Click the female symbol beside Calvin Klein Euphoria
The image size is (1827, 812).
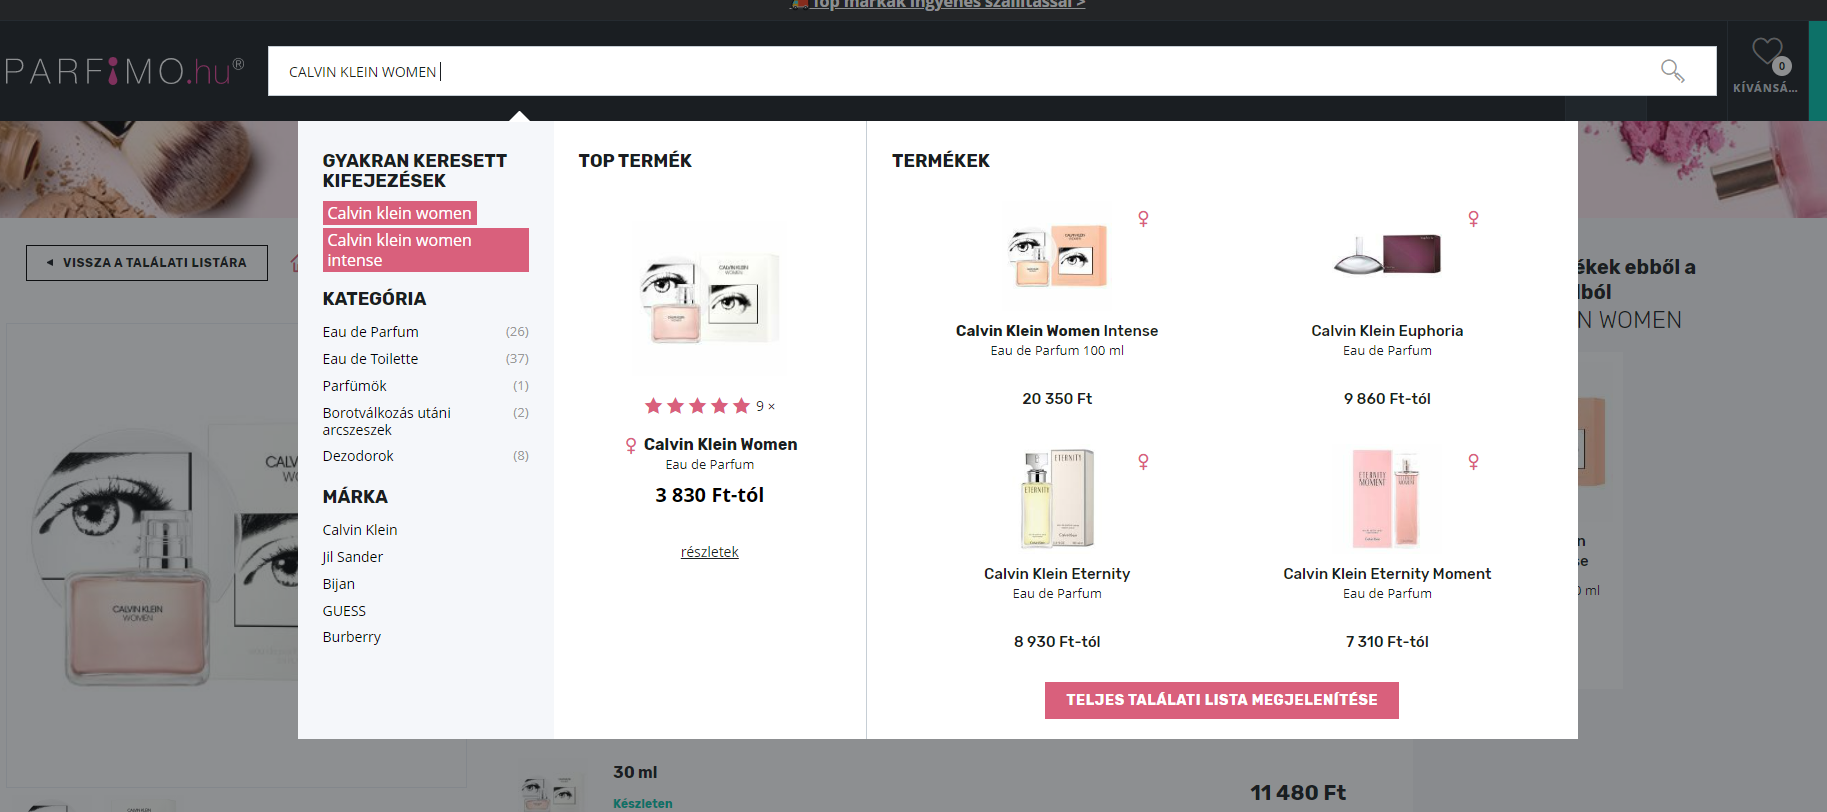pyautogui.click(x=1473, y=218)
